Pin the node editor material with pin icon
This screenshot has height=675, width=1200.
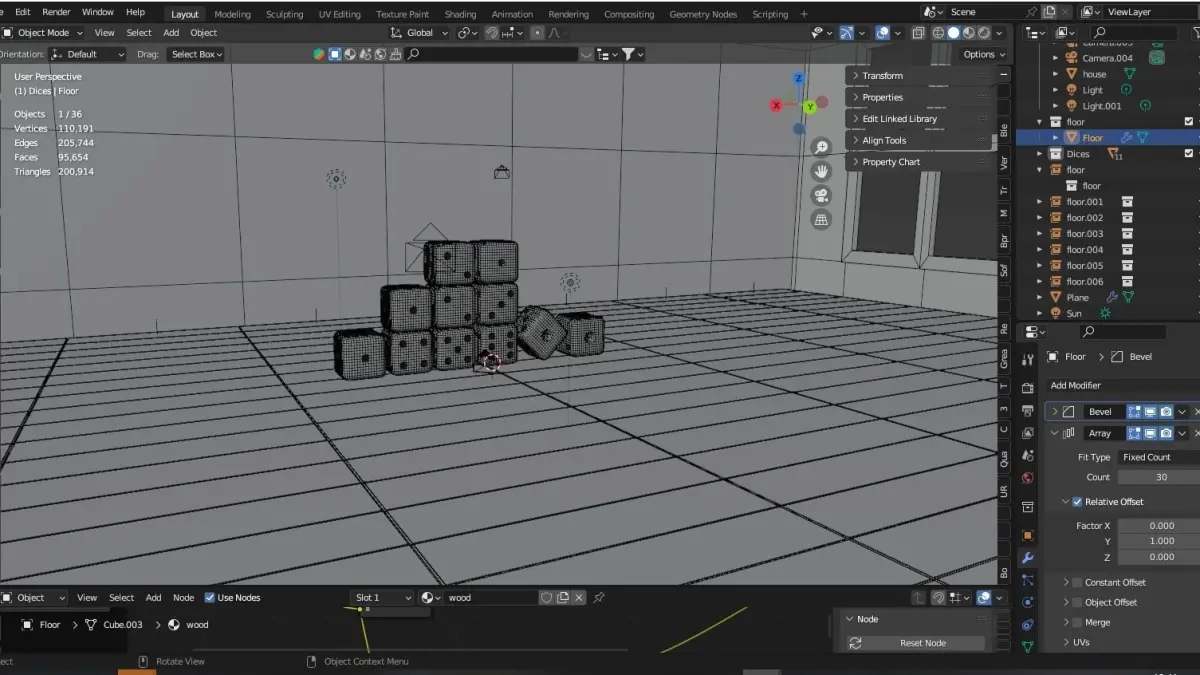tap(599, 597)
